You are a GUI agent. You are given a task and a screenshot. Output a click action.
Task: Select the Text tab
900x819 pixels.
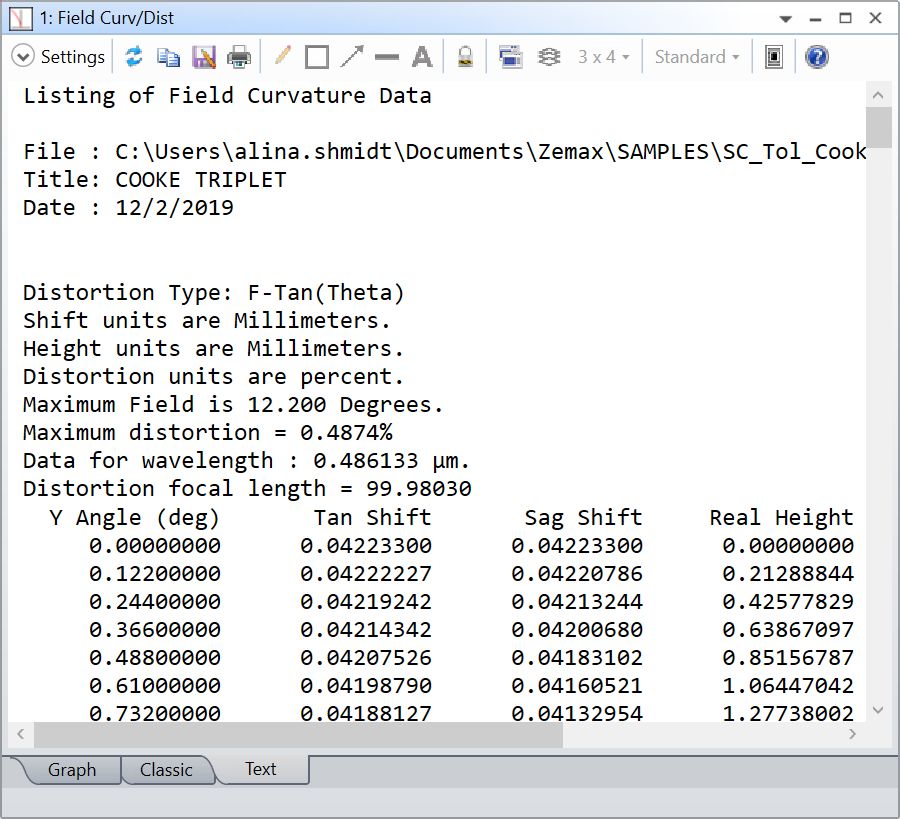pos(261,769)
